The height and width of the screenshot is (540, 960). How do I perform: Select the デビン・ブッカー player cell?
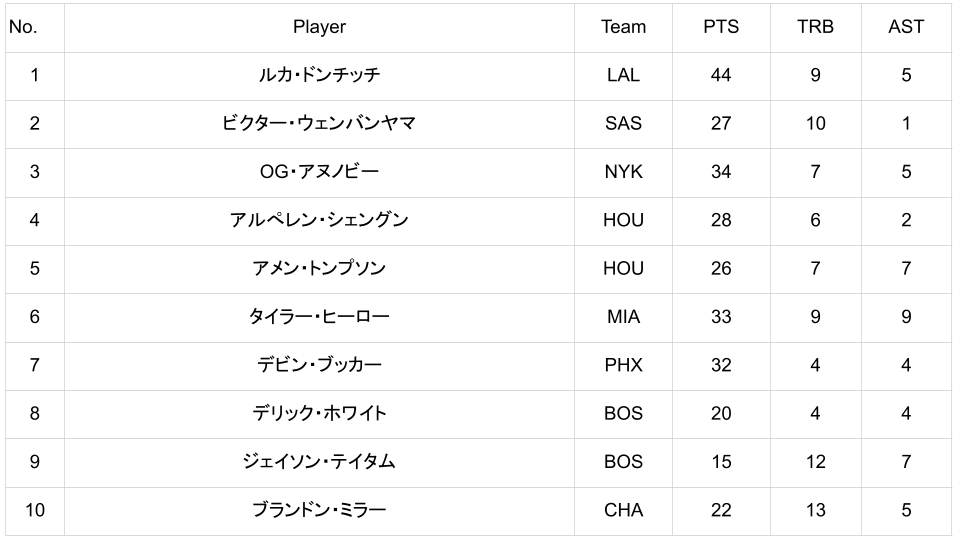[319, 365]
